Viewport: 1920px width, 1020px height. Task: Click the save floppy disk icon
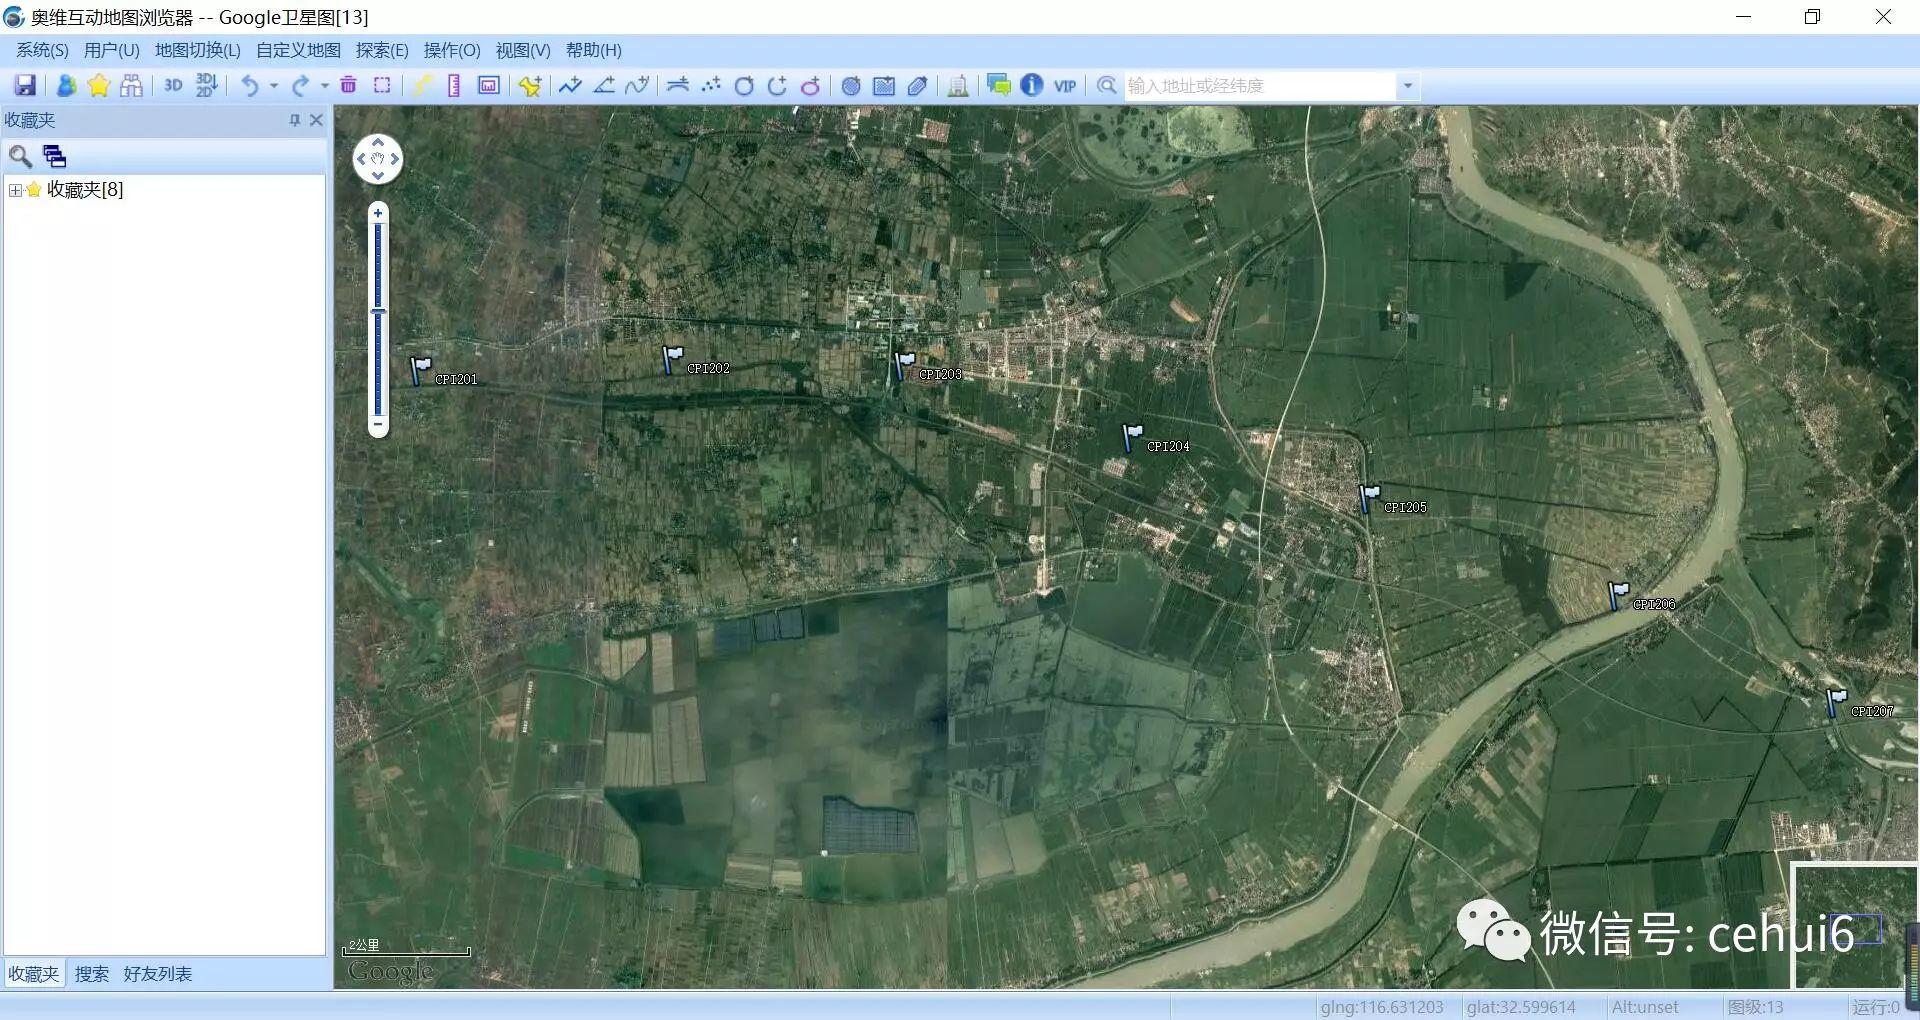[x=25, y=86]
